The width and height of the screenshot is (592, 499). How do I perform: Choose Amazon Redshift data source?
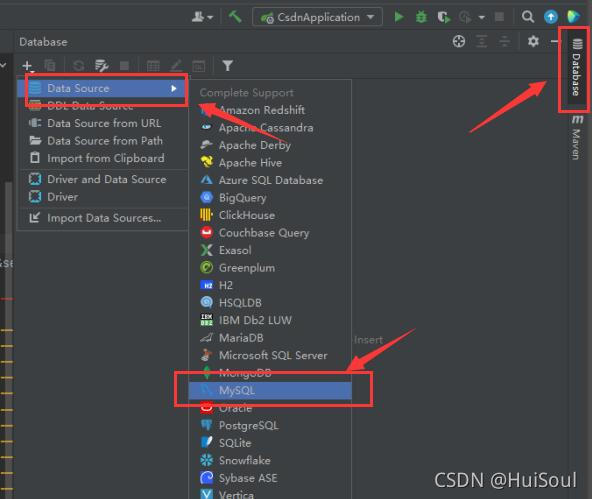tap(270, 110)
